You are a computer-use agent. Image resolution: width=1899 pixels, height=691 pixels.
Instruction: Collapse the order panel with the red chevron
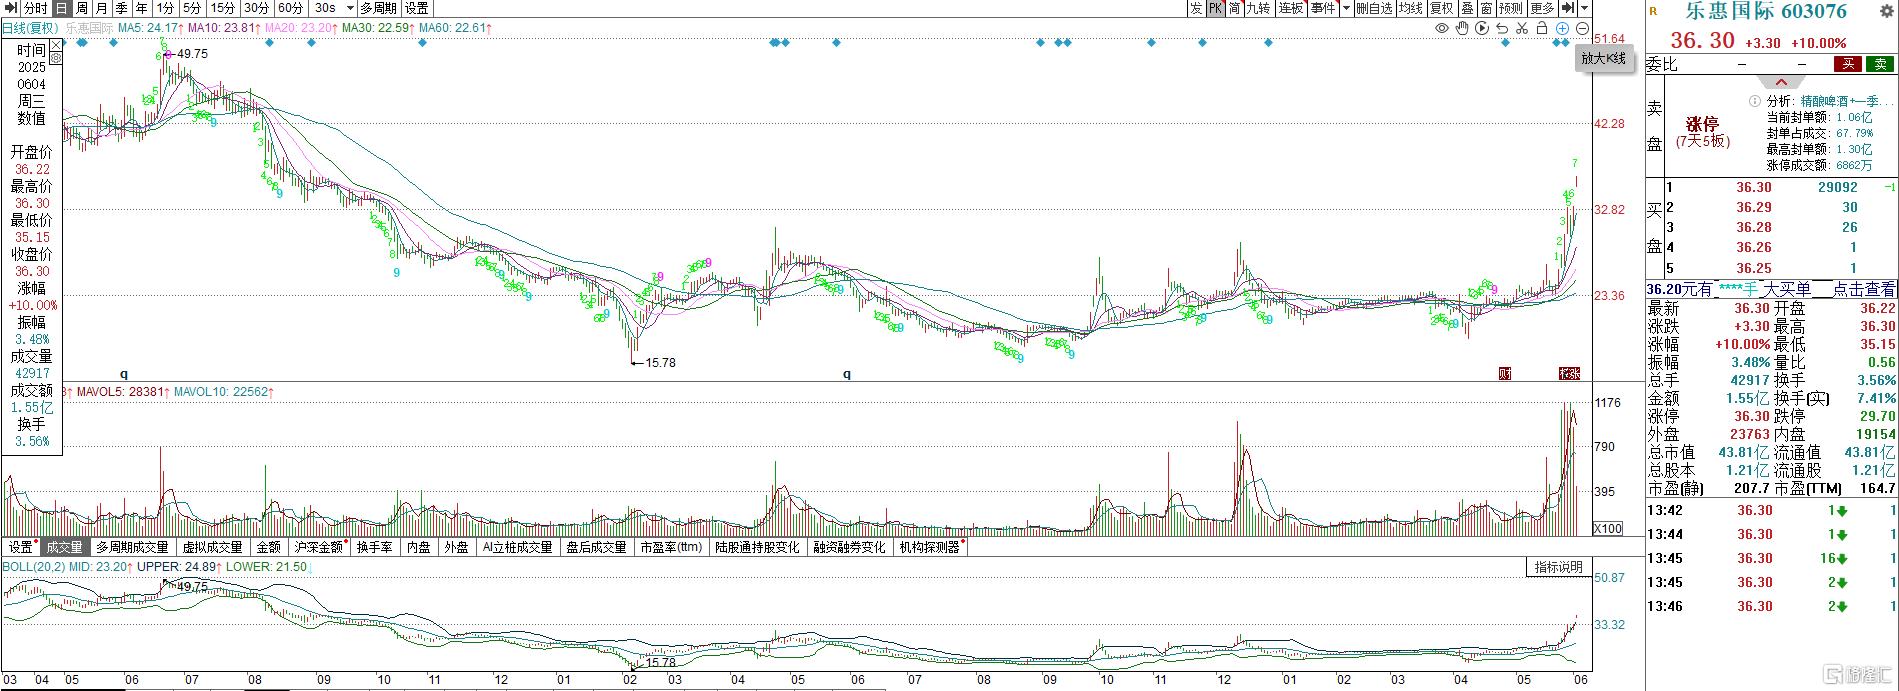pyautogui.click(x=1781, y=82)
